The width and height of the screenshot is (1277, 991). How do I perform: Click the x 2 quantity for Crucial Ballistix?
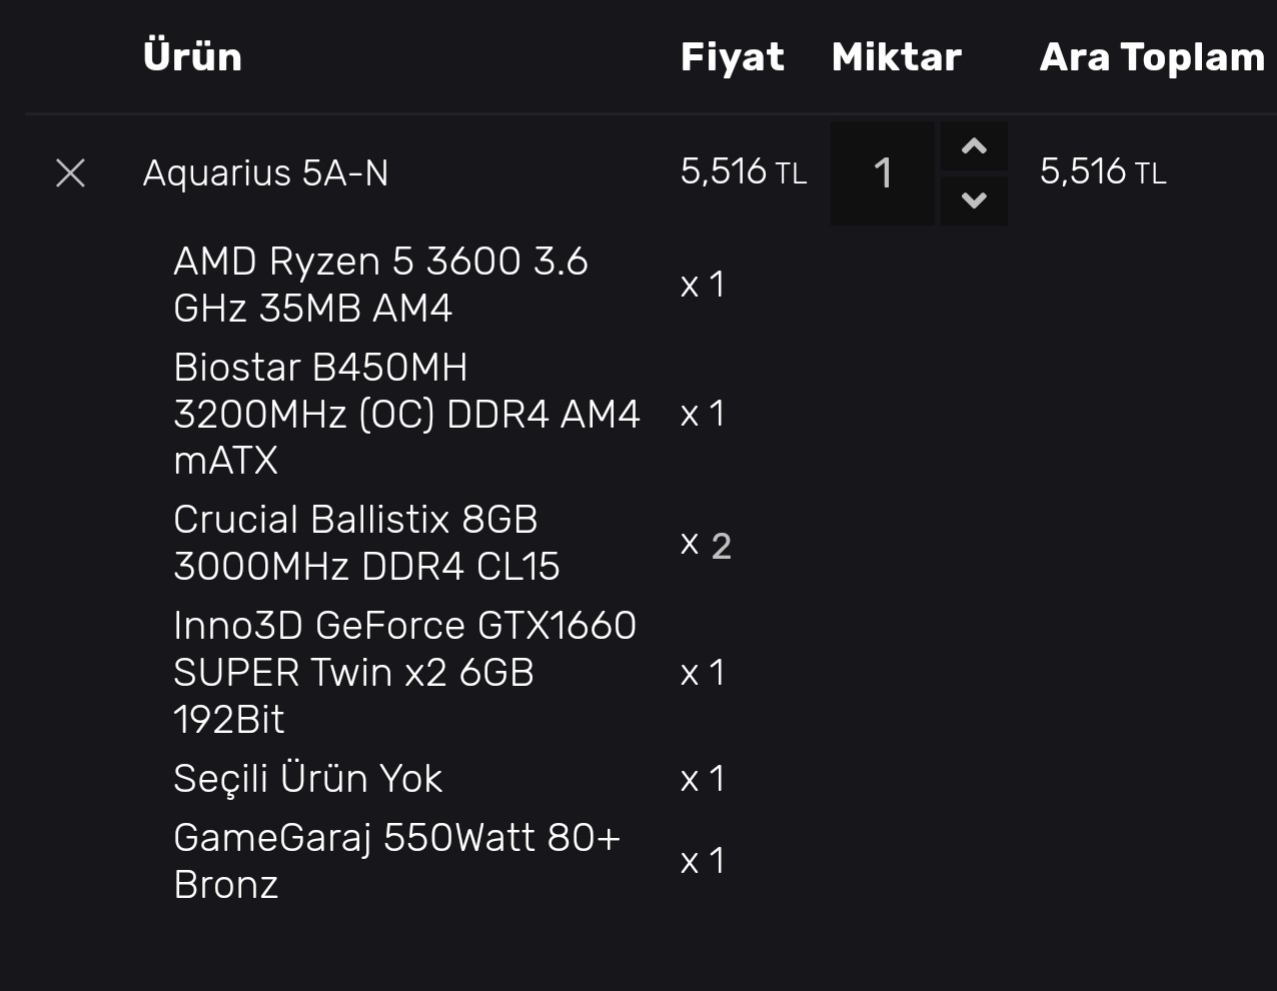(705, 545)
